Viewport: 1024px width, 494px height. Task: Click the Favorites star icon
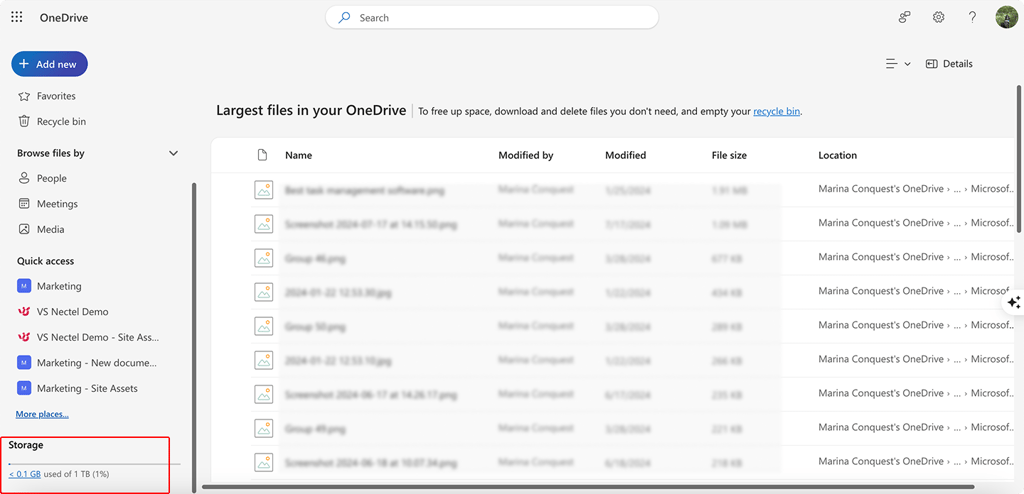click(x=24, y=96)
